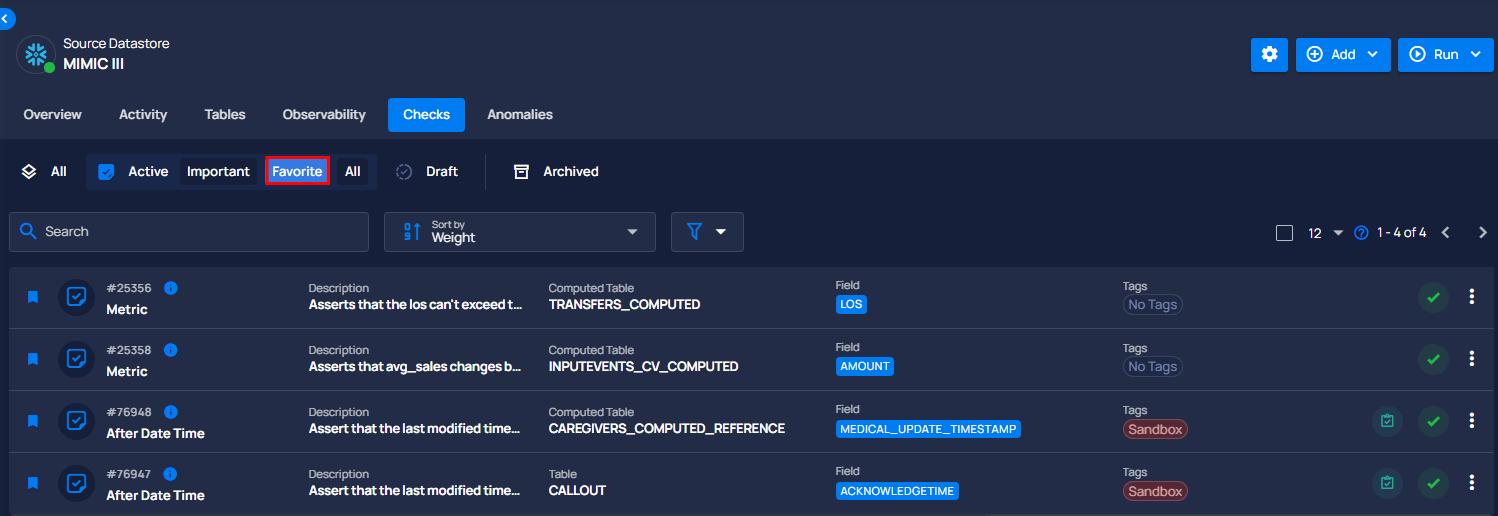Click the green status checkmark for #76948
The image size is (1498, 516).
point(1433,421)
